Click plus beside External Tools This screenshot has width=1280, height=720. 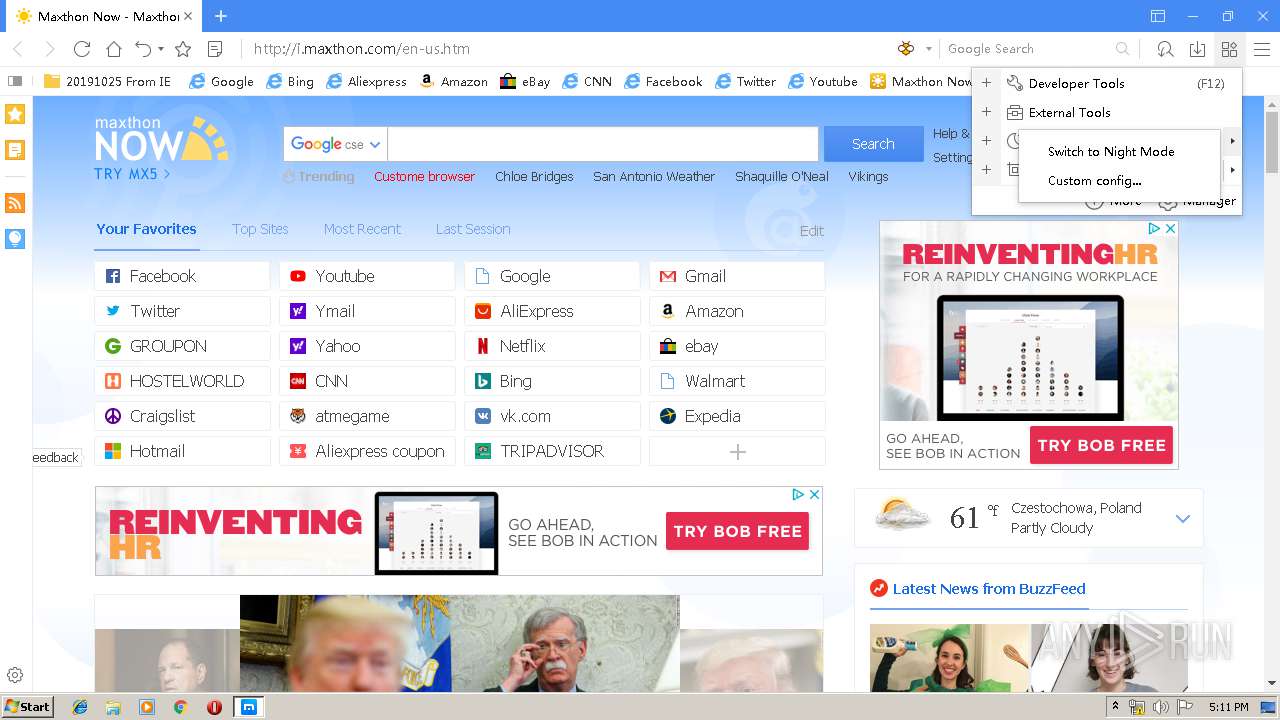coord(986,113)
